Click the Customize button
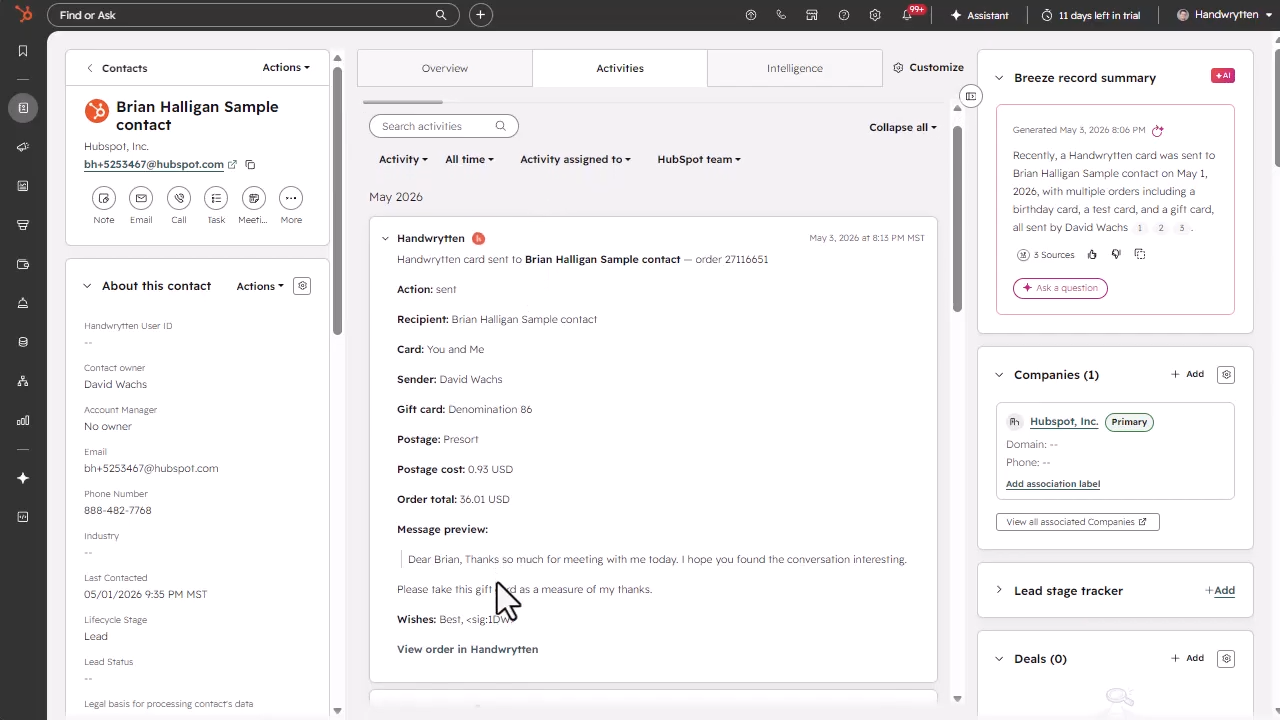 [x=928, y=67]
